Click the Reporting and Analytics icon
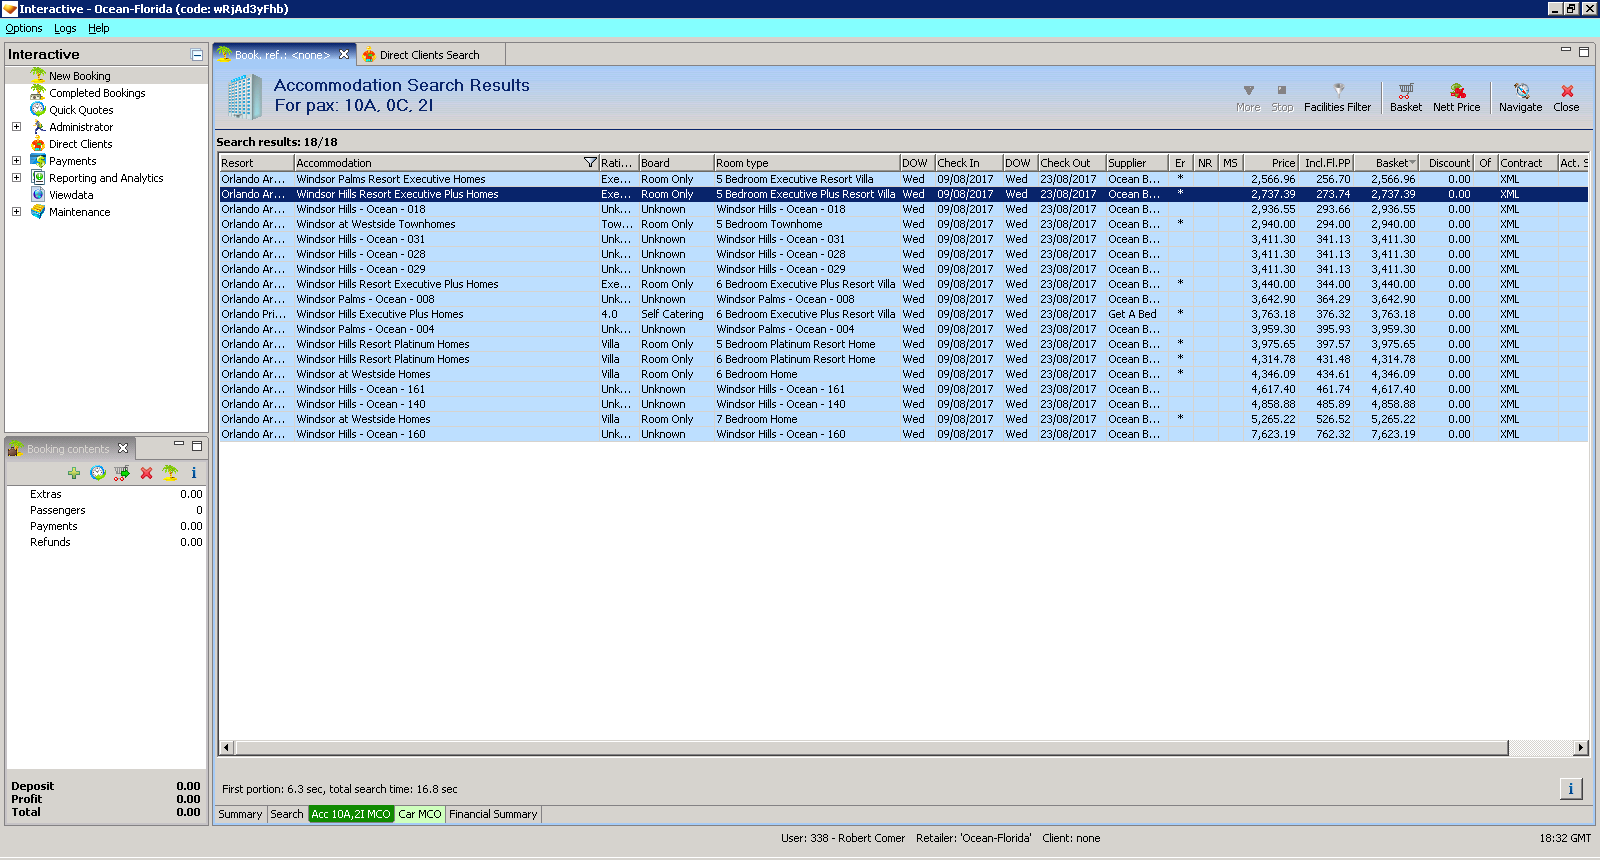This screenshot has height=860, width=1600. click(x=38, y=178)
